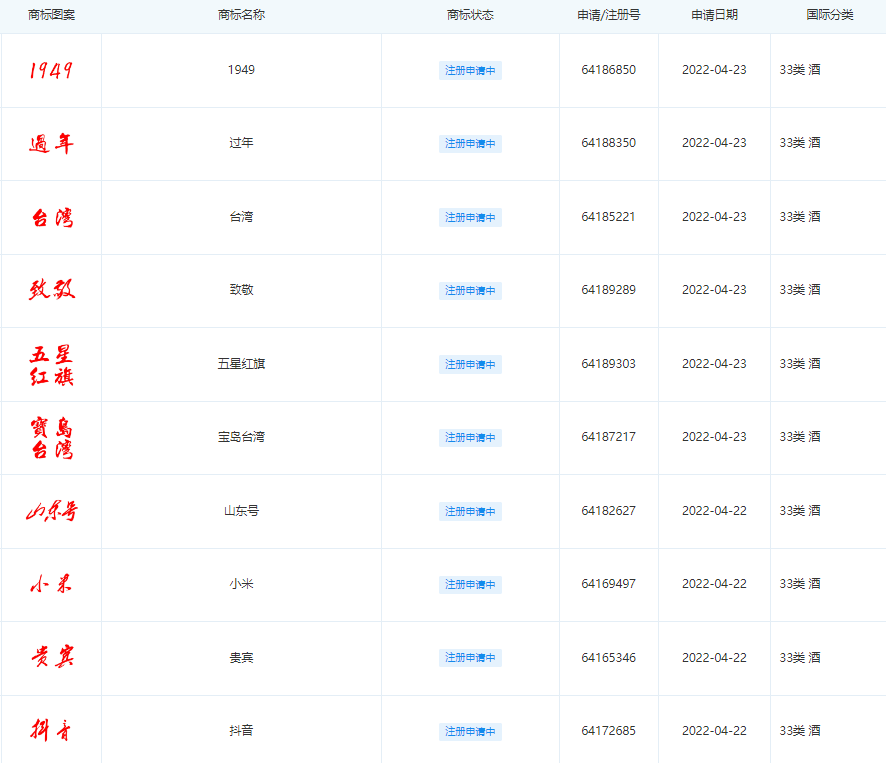Click 33类 酒 class in 1949 row
The width and height of the screenshot is (886, 763).
tap(800, 70)
